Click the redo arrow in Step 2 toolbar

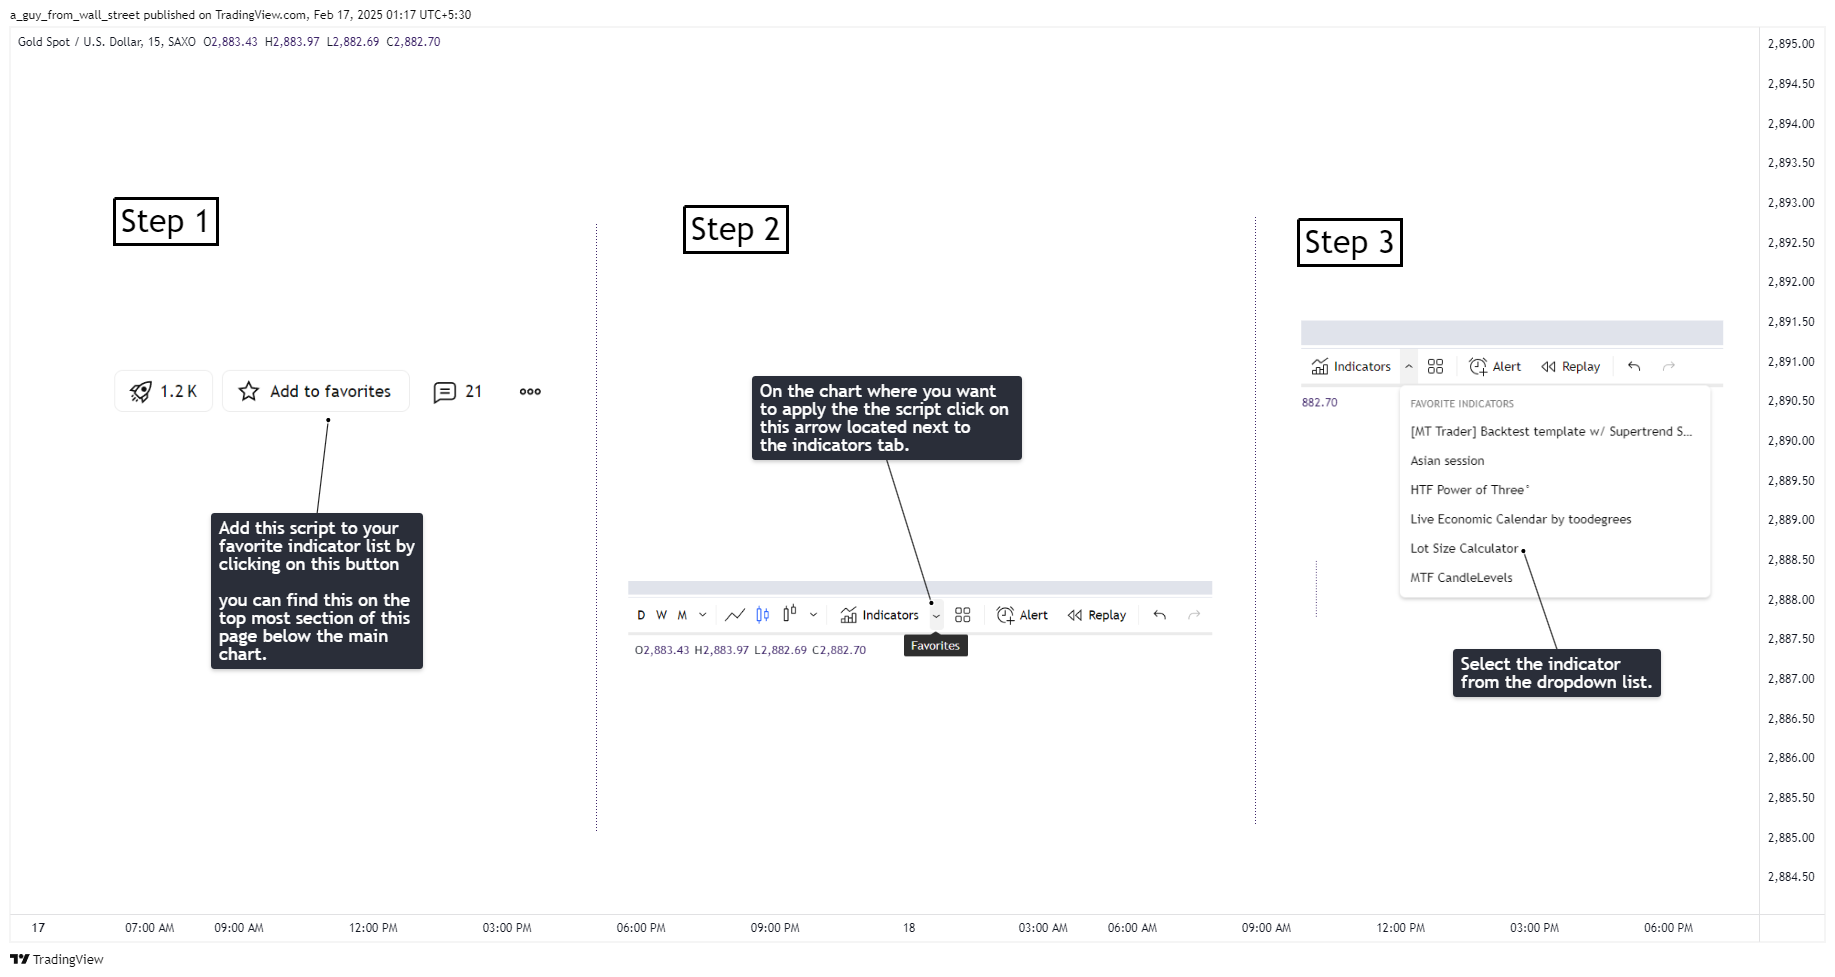click(x=1194, y=615)
